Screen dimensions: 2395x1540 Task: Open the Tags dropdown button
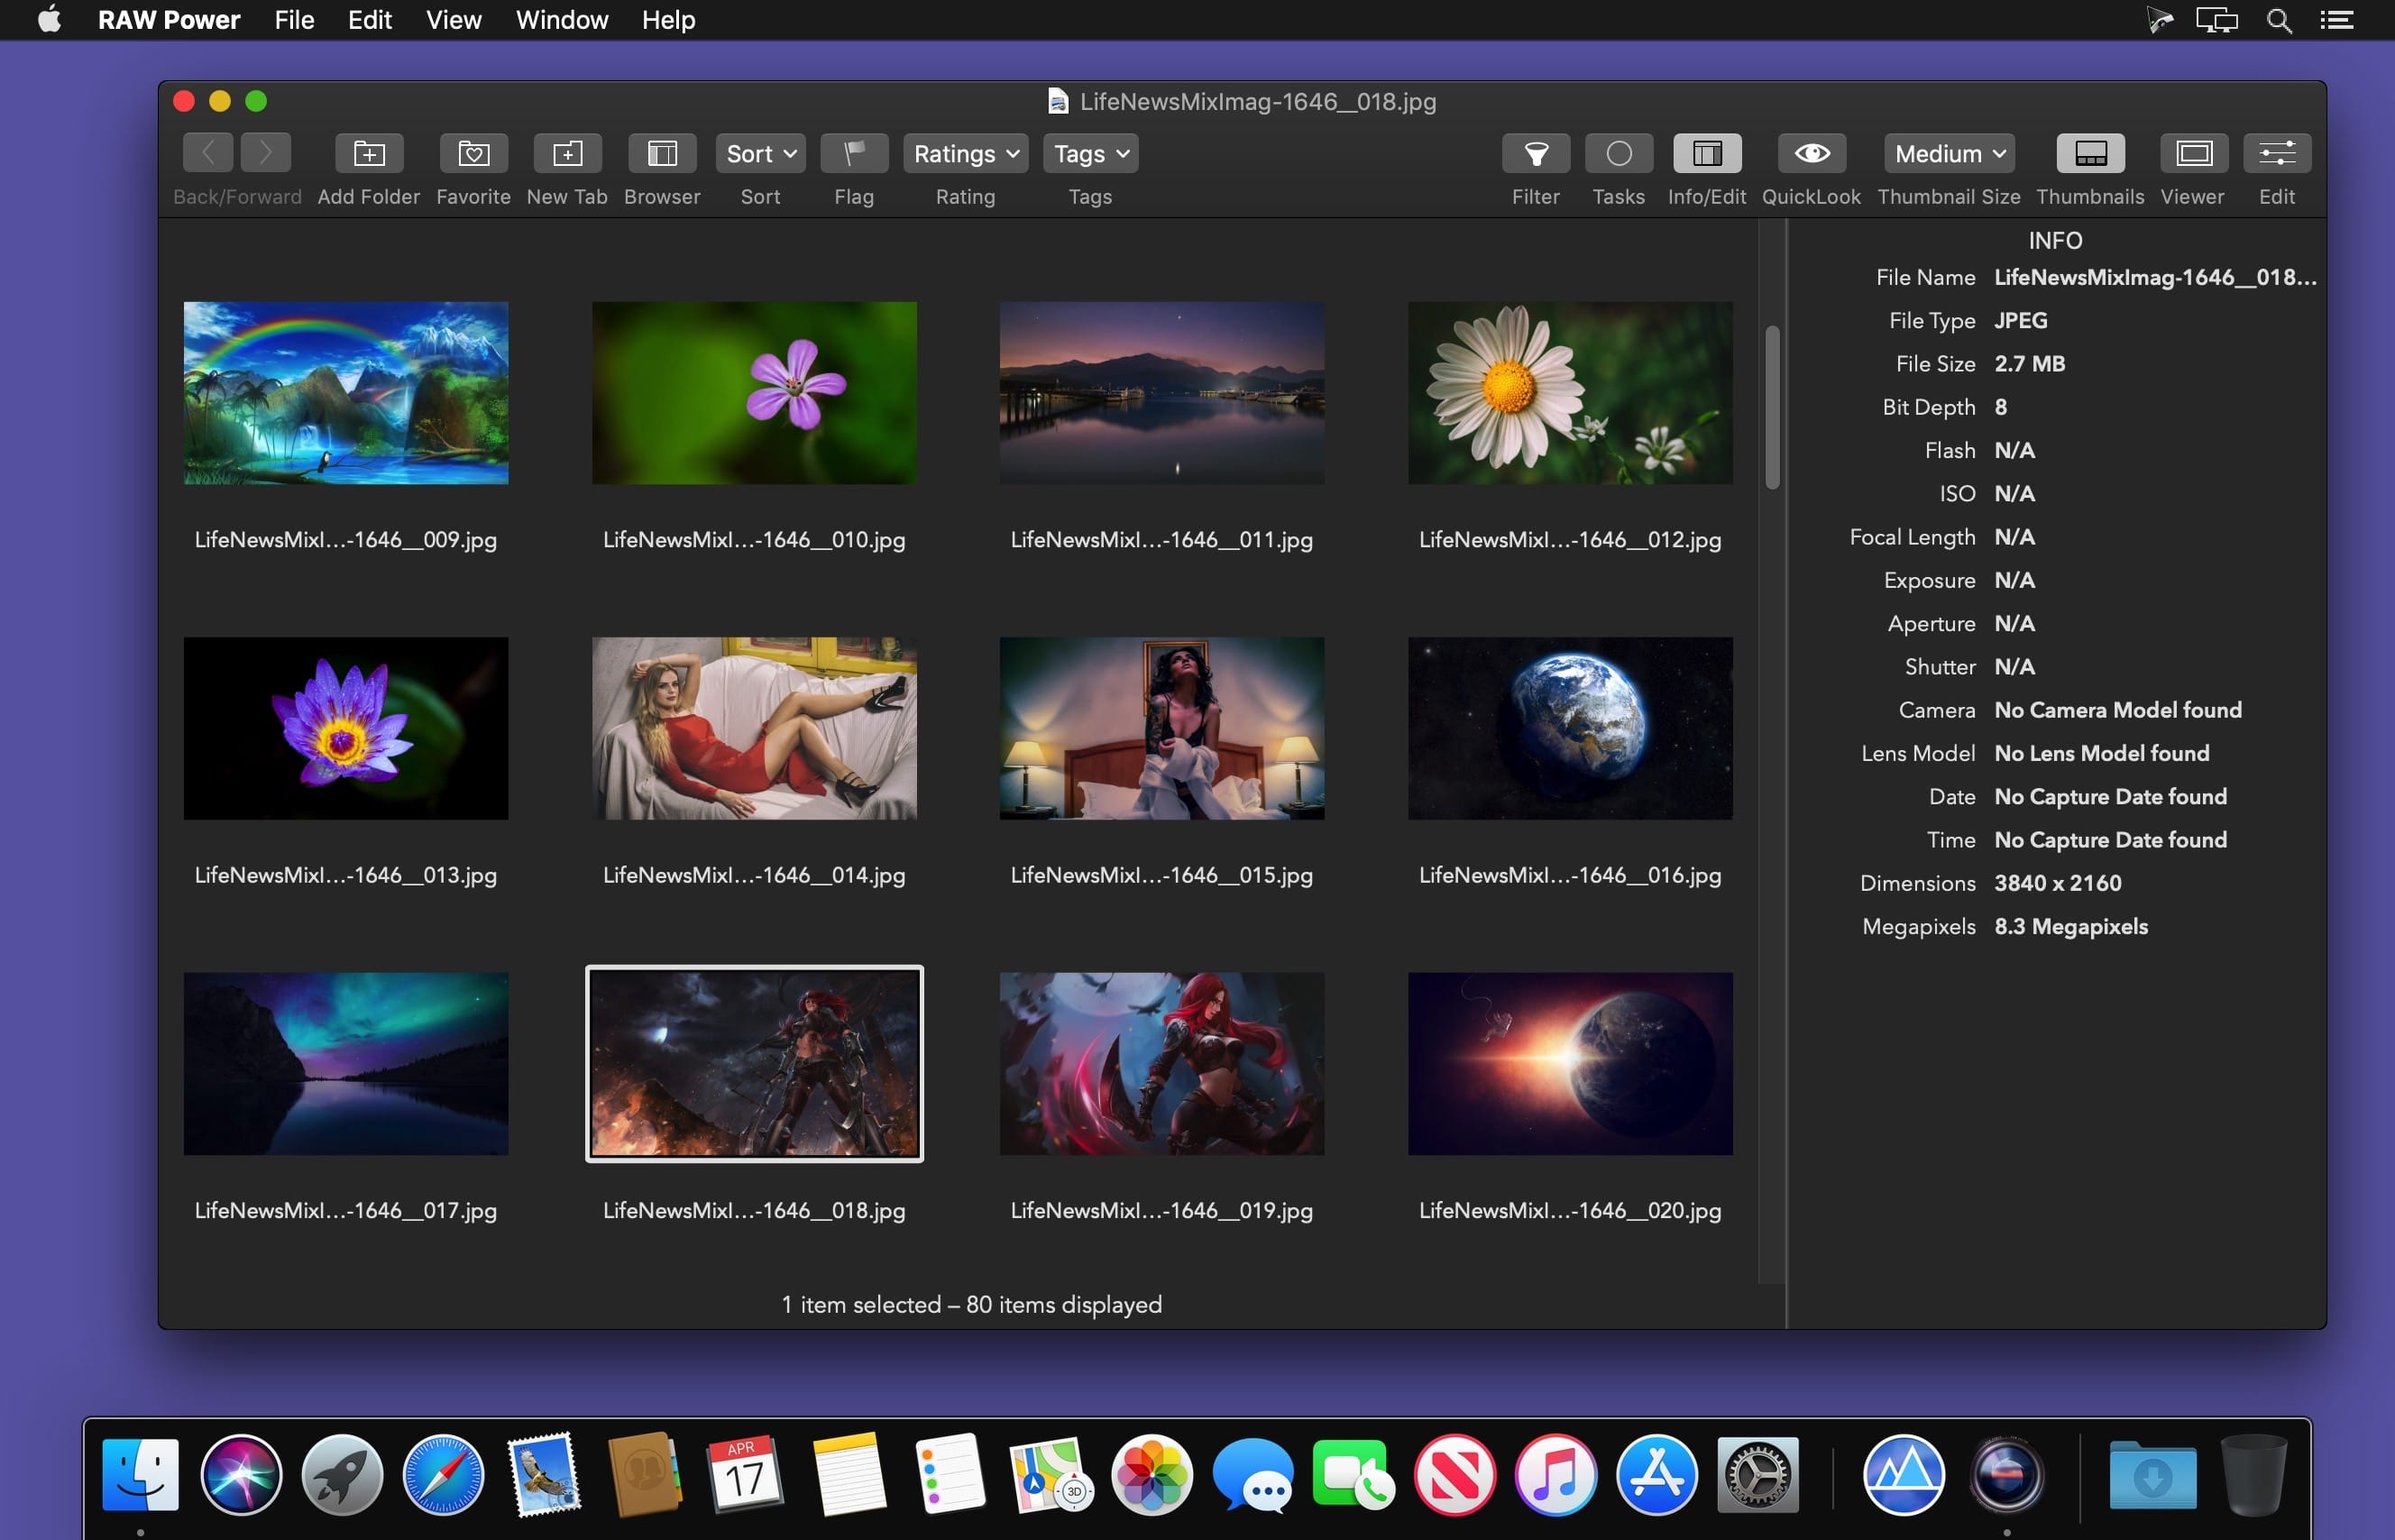[1090, 153]
